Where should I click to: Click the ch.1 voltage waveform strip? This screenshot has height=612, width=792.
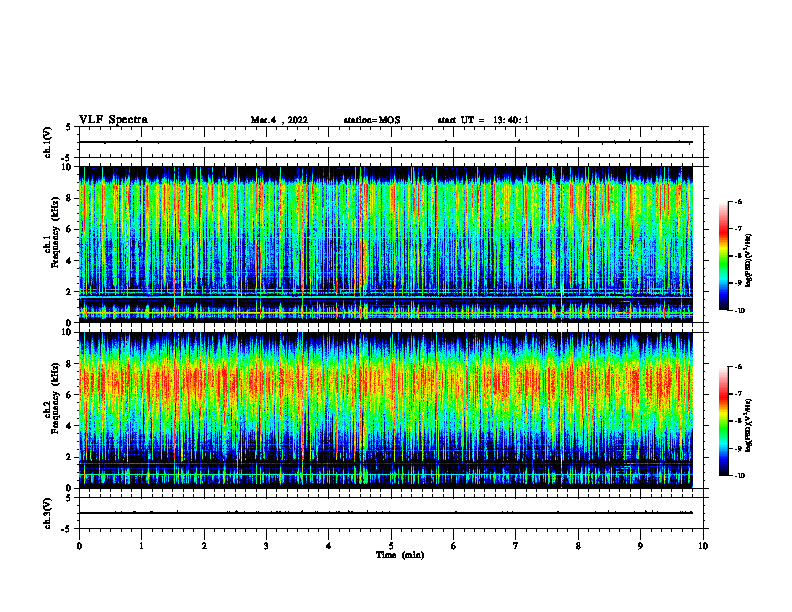[x=391, y=142]
